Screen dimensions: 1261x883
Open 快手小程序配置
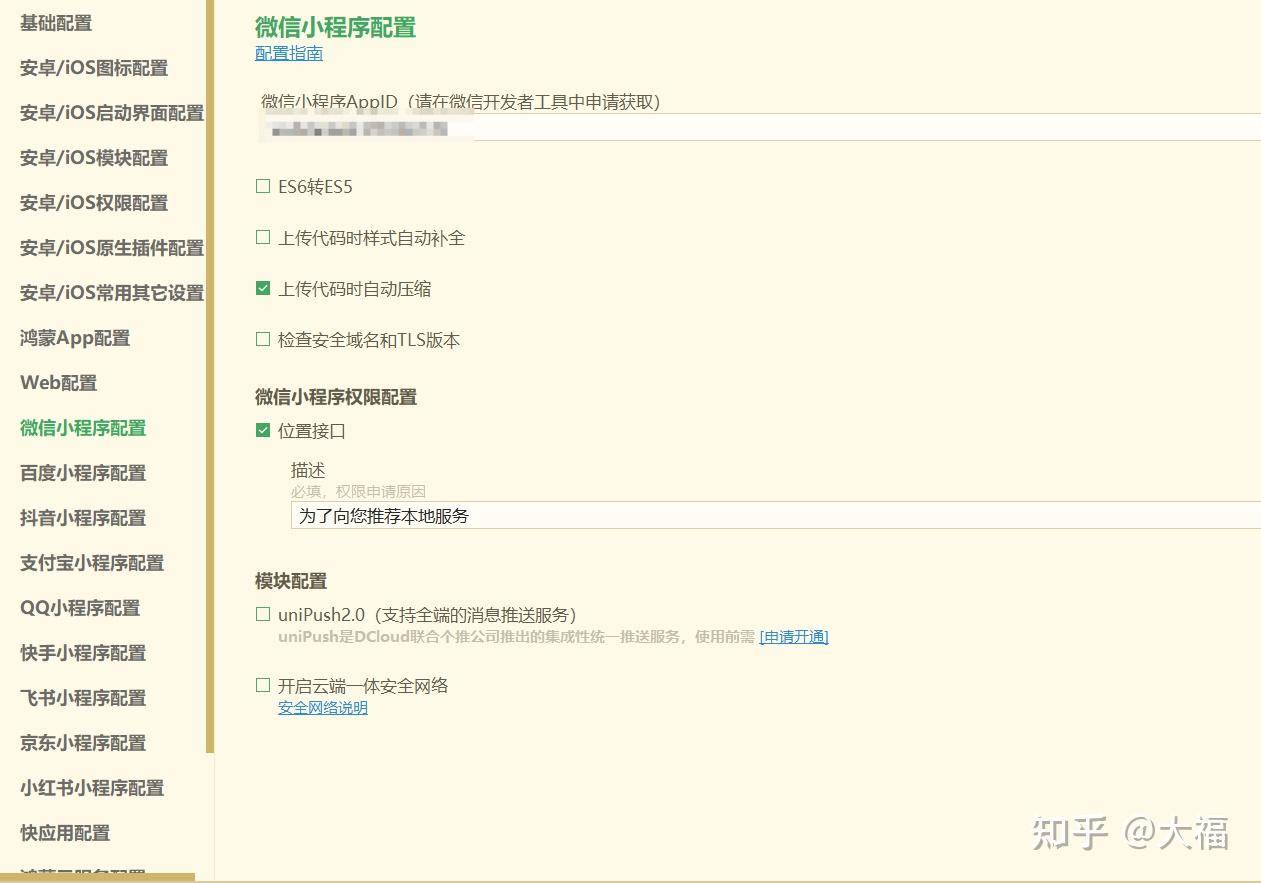(83, 653)
